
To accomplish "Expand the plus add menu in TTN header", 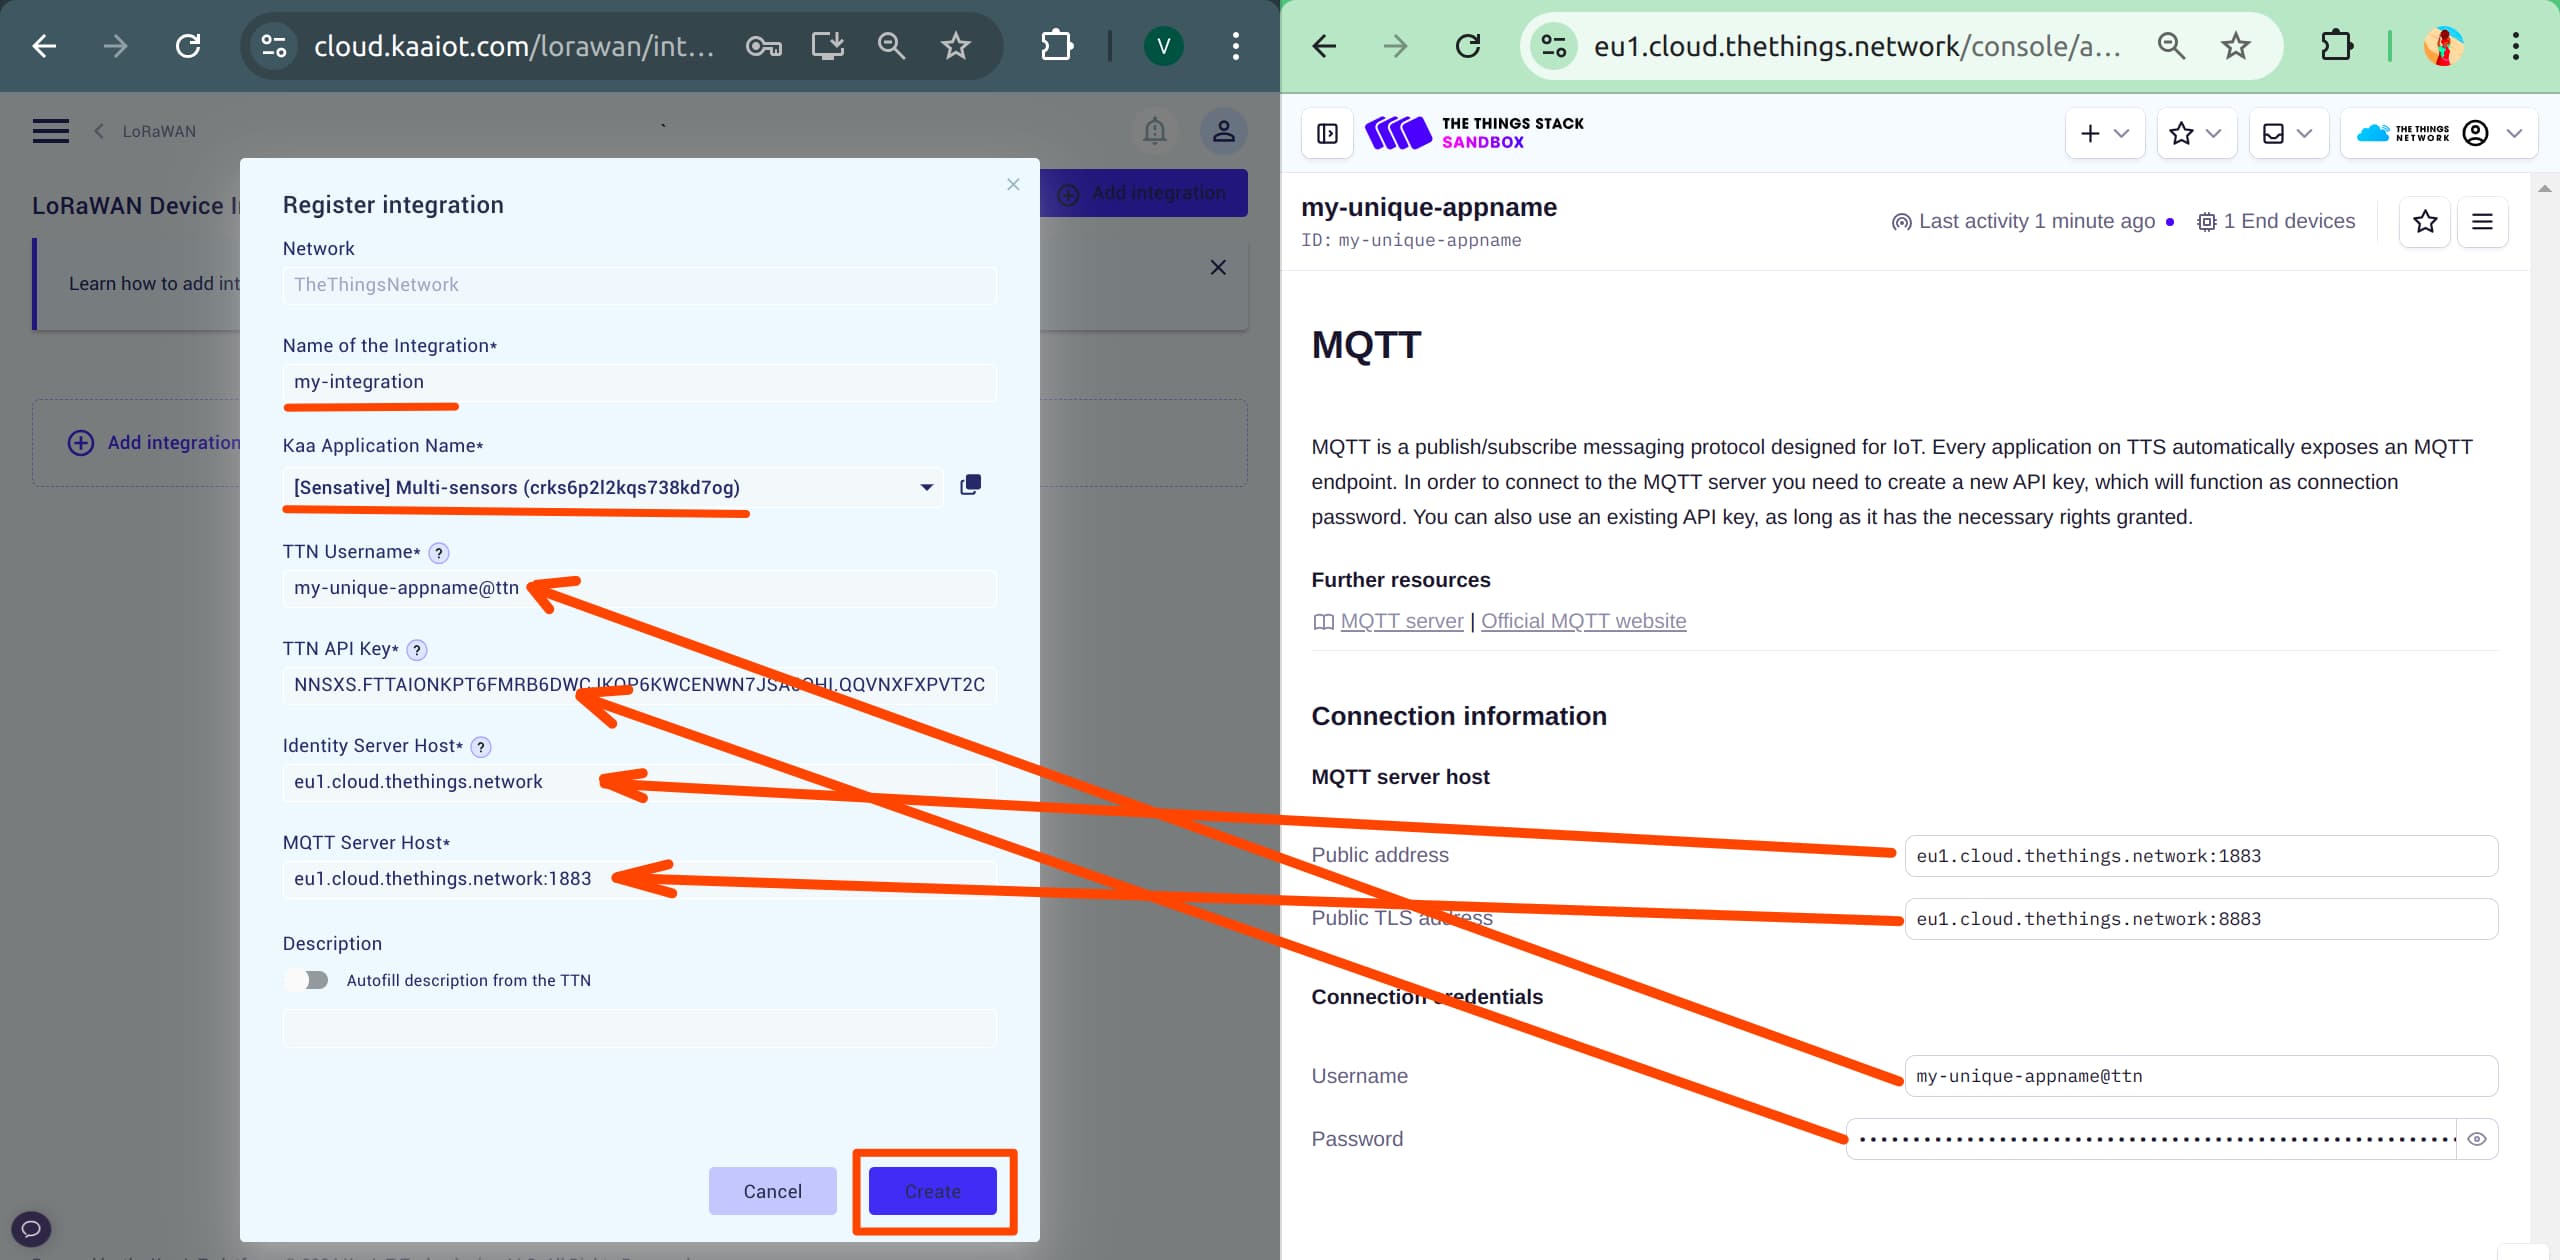I will tap(2105, 133).
